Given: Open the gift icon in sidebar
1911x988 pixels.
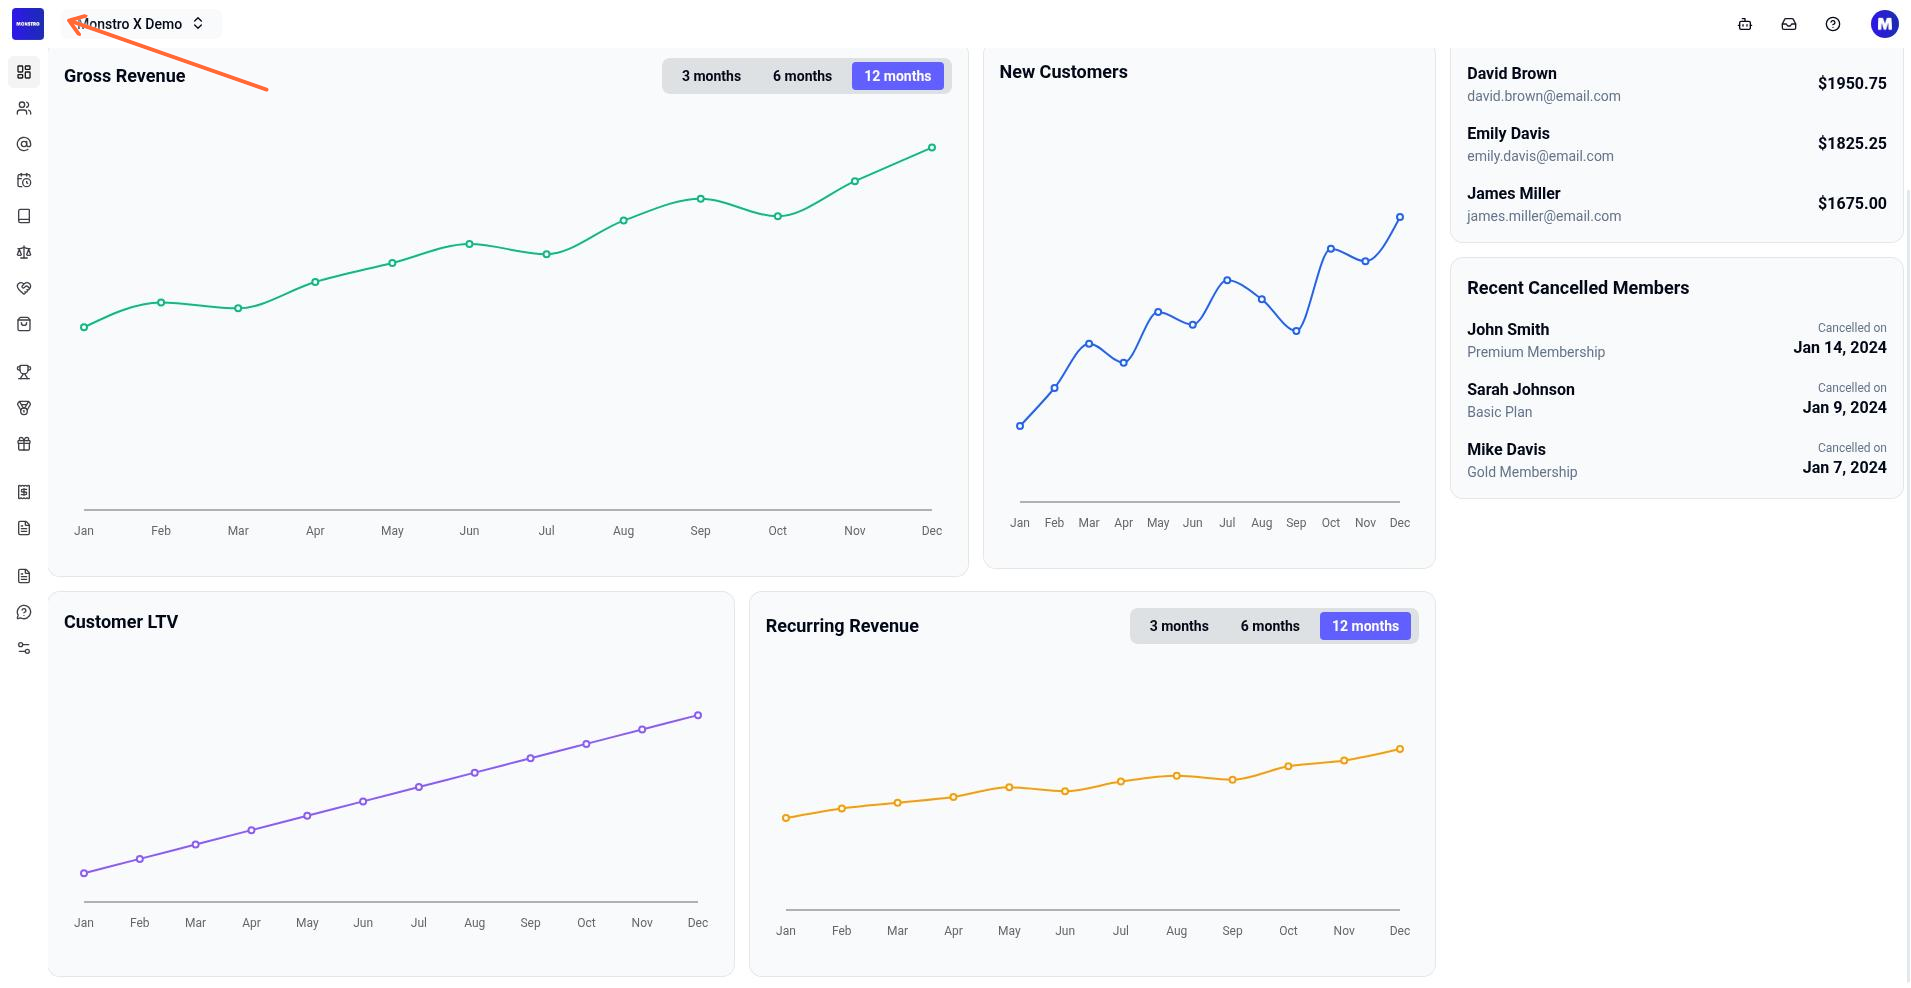Looking at the screenshot, I should [24, 444].
